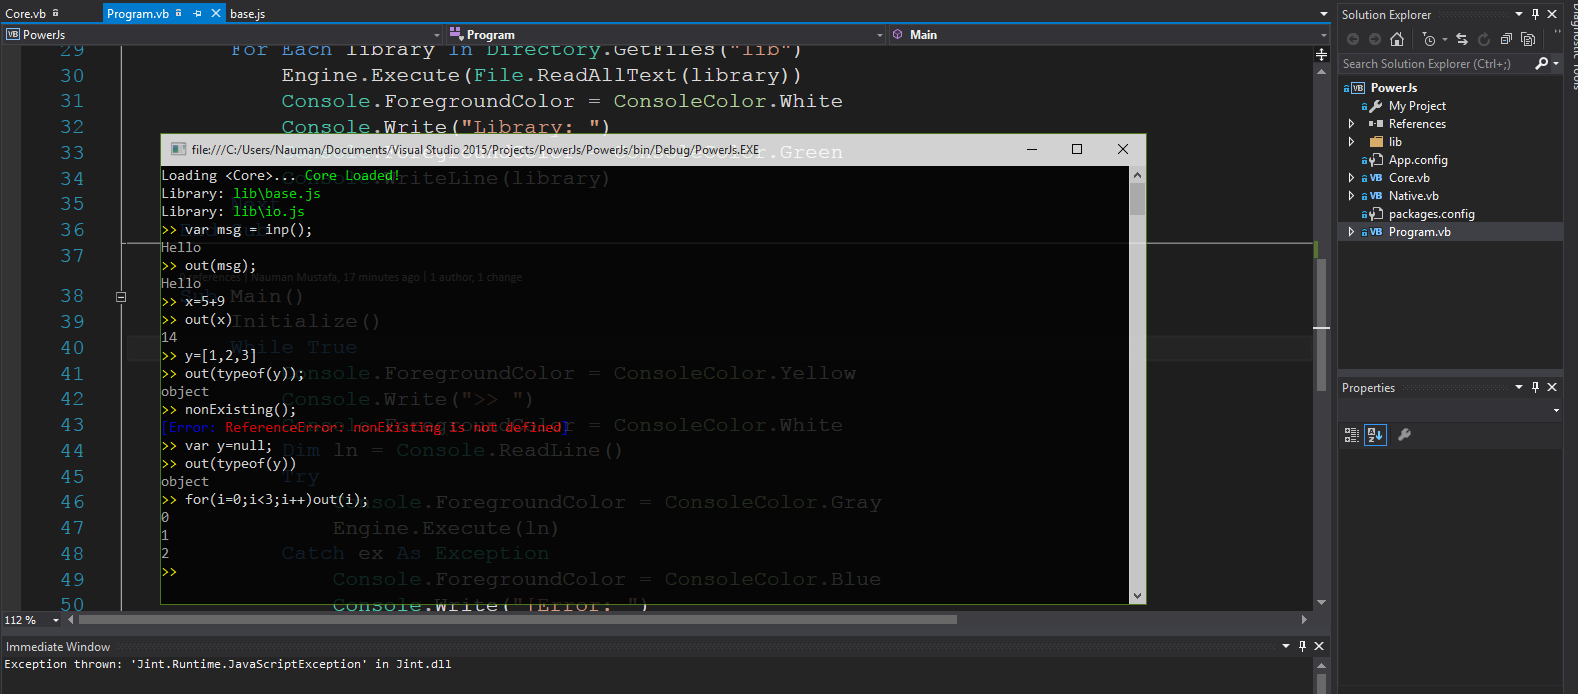Maximize the PowerJs console window

(1077, 149)
